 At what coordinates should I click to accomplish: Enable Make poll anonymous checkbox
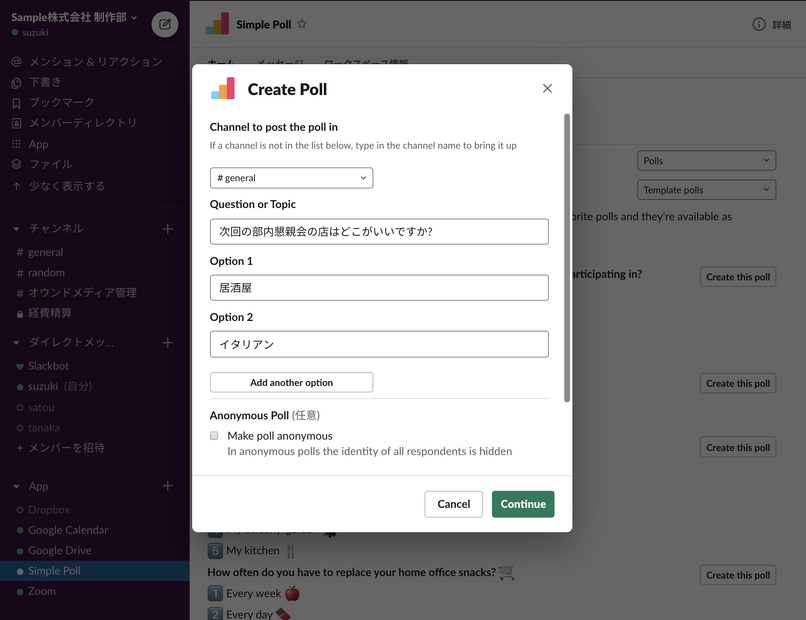click(214, 436)
